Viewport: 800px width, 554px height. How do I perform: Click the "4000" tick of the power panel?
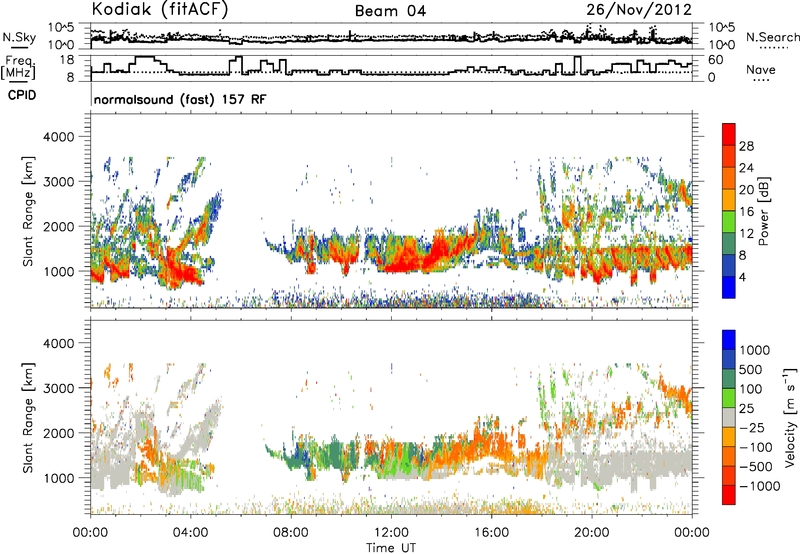click(59, 137)
